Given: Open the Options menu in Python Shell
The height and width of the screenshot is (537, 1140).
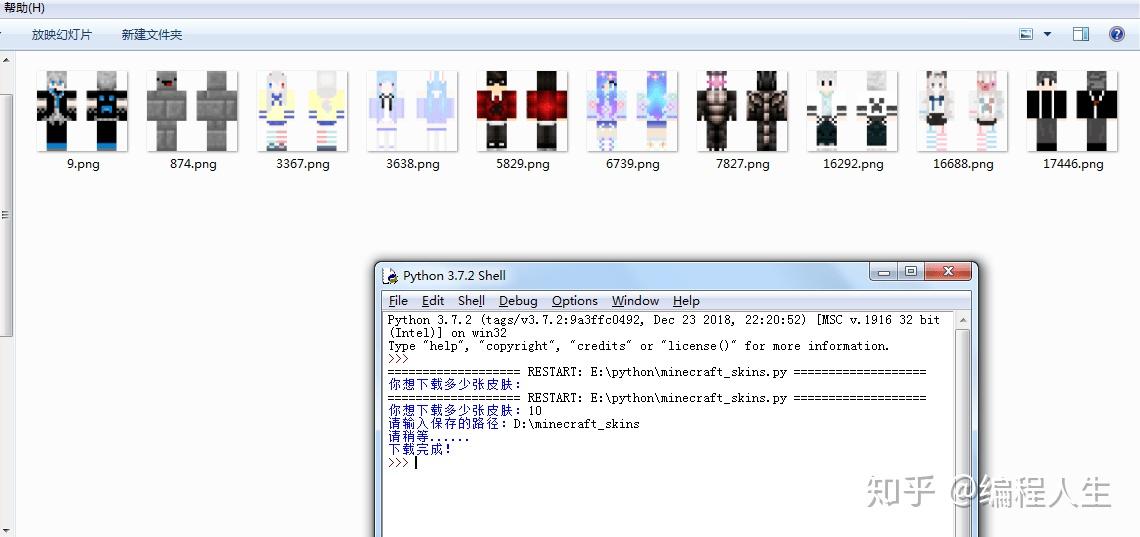Looking at the screenshot, I should [574, 301].
